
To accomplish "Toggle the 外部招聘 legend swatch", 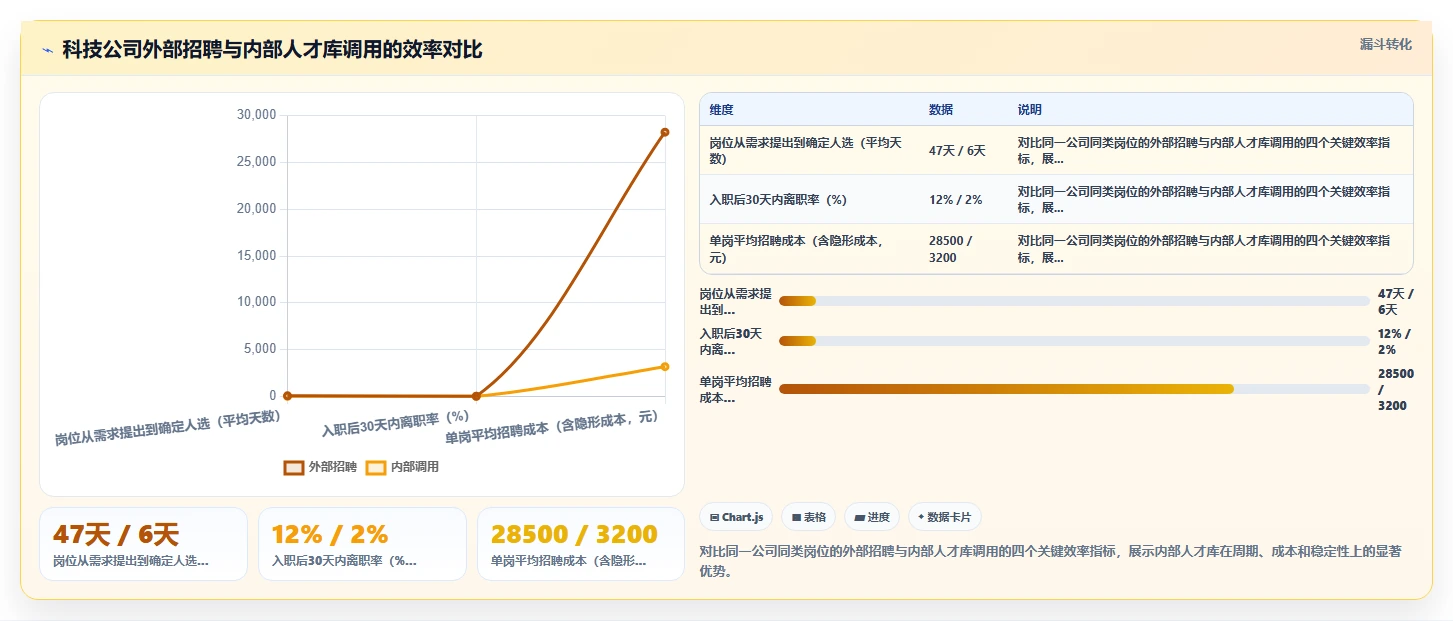I will pyautogui.click(x=294, y=467).
